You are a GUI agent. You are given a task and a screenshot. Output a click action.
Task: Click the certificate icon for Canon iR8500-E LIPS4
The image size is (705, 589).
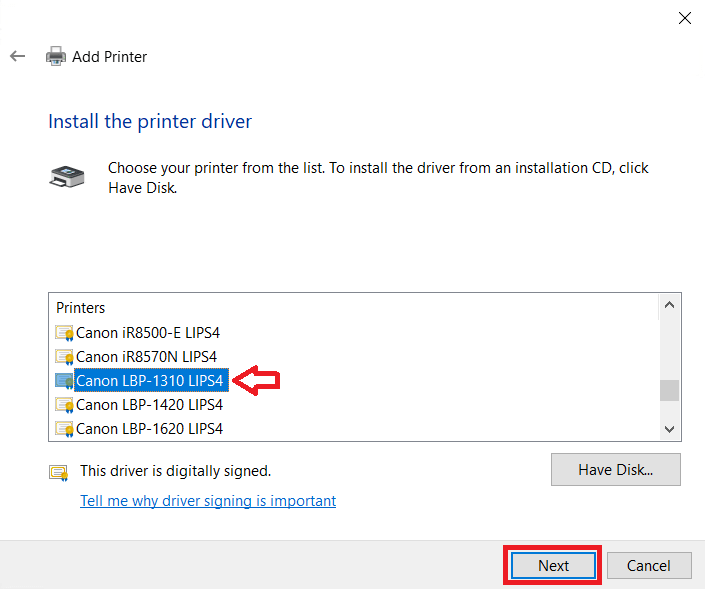(64, 333)
